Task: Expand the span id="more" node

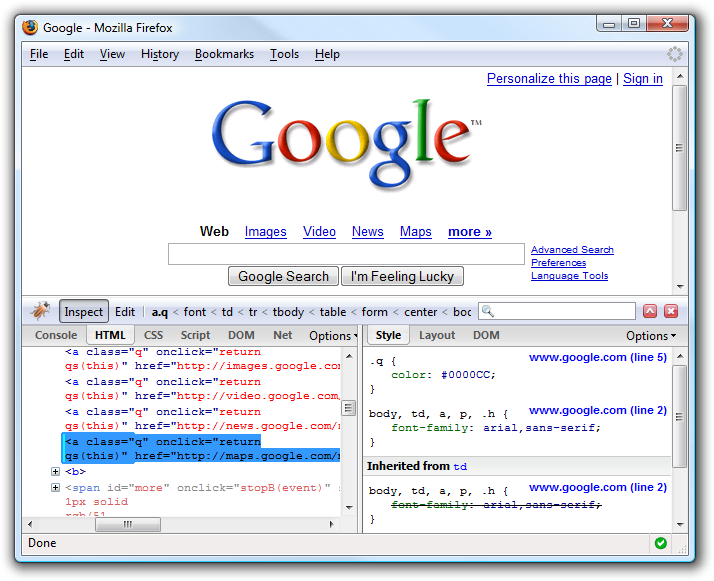Action: point(56,487)
